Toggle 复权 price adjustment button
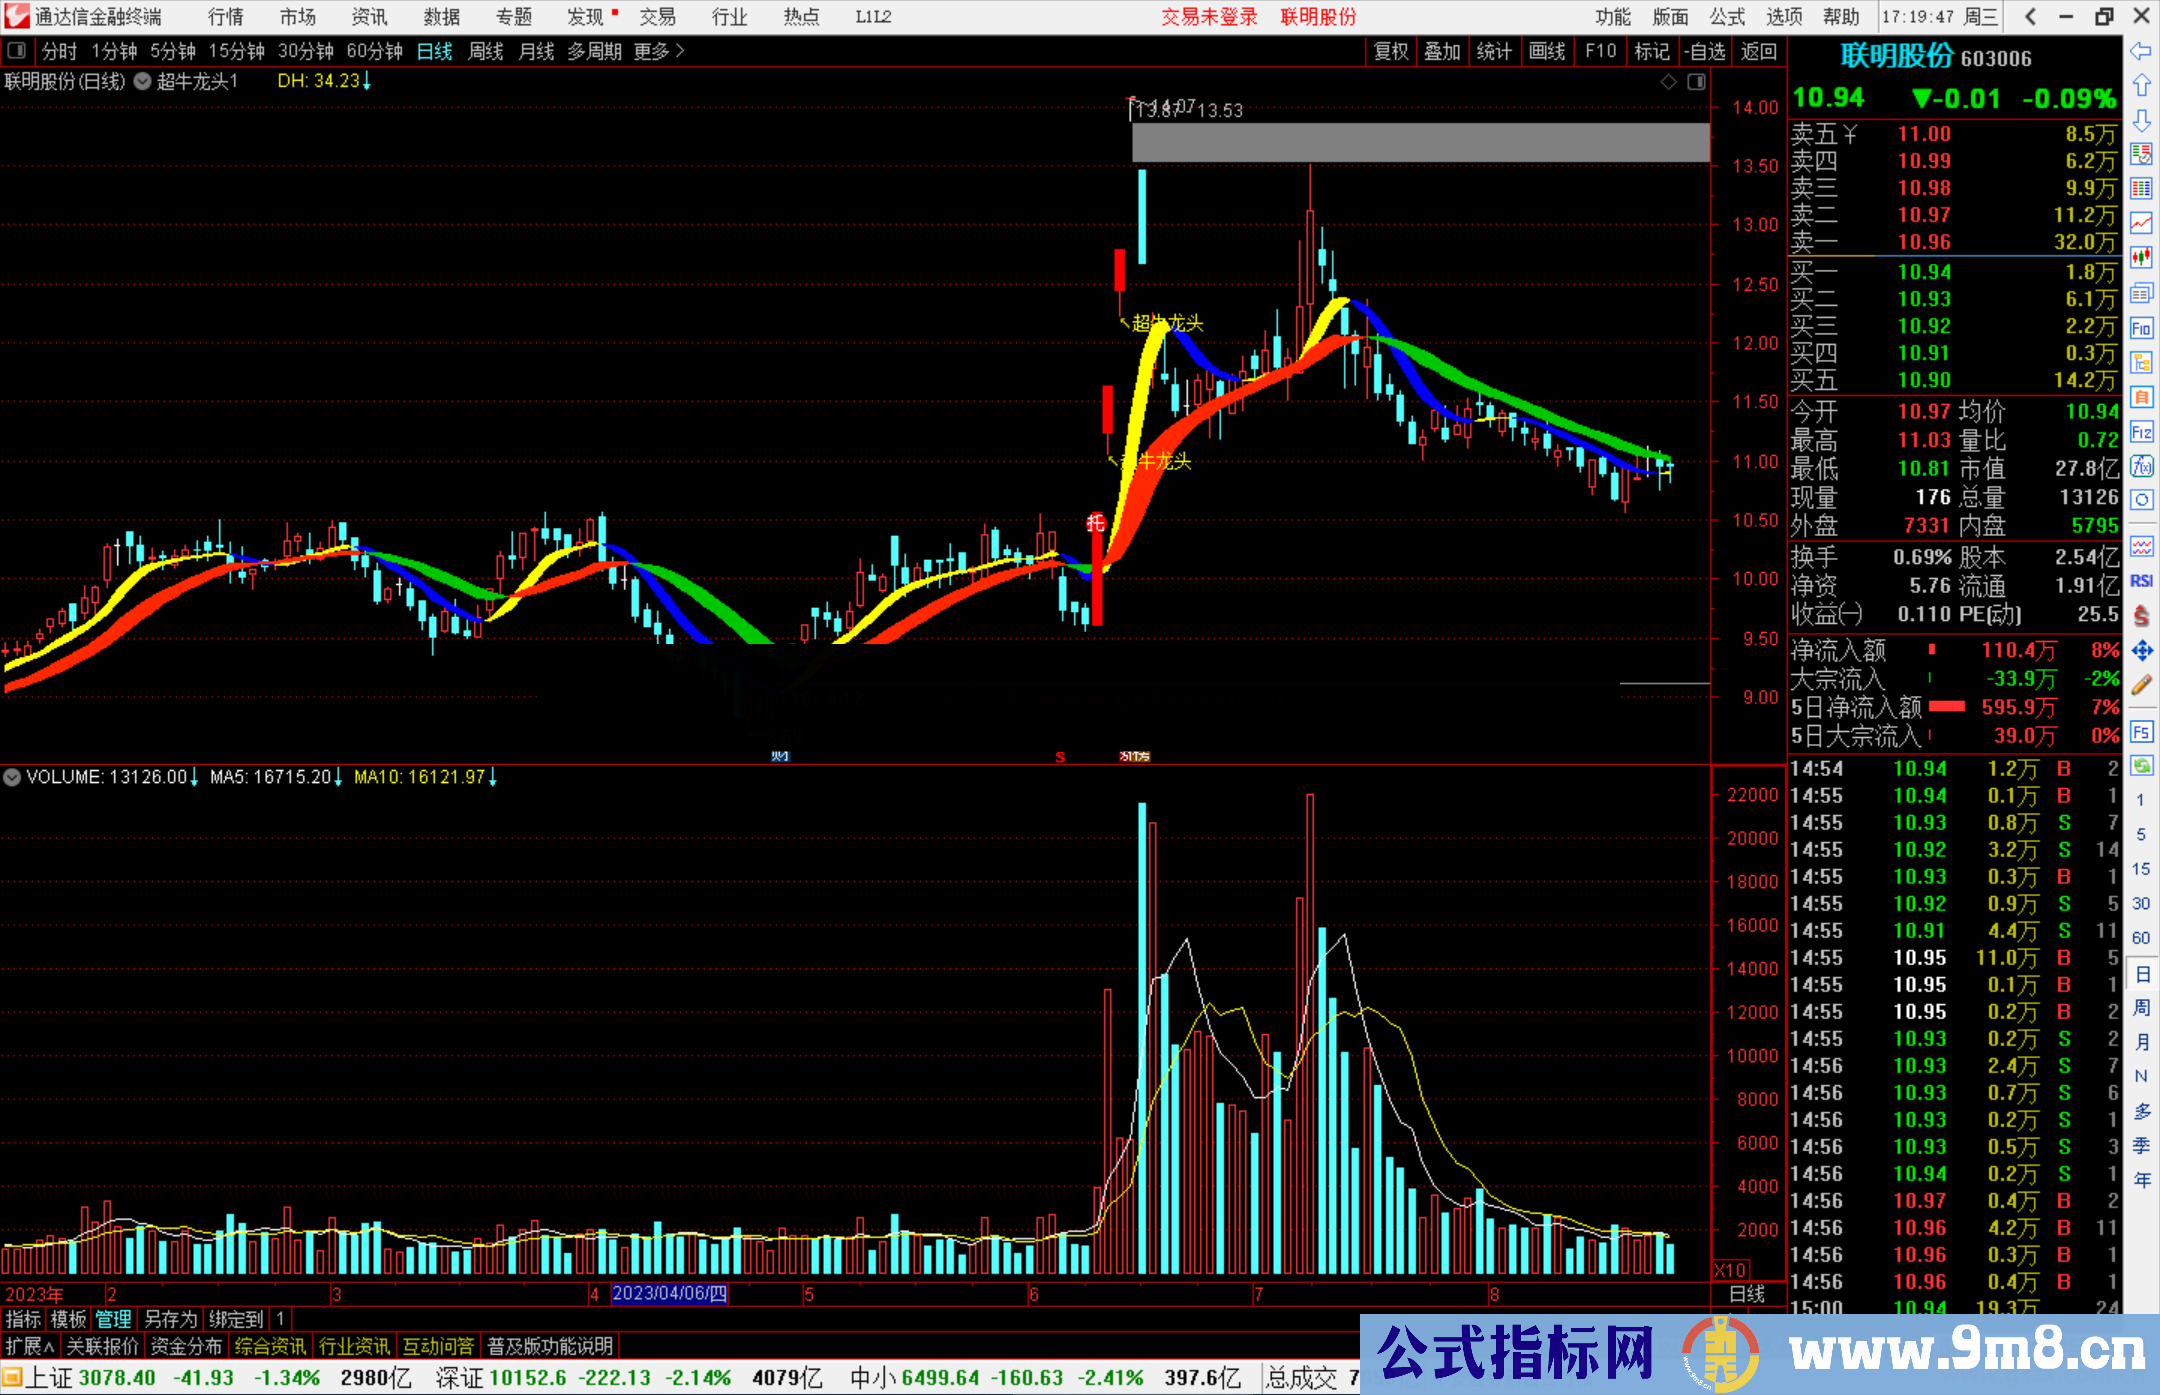 [x=1391, y=51]
